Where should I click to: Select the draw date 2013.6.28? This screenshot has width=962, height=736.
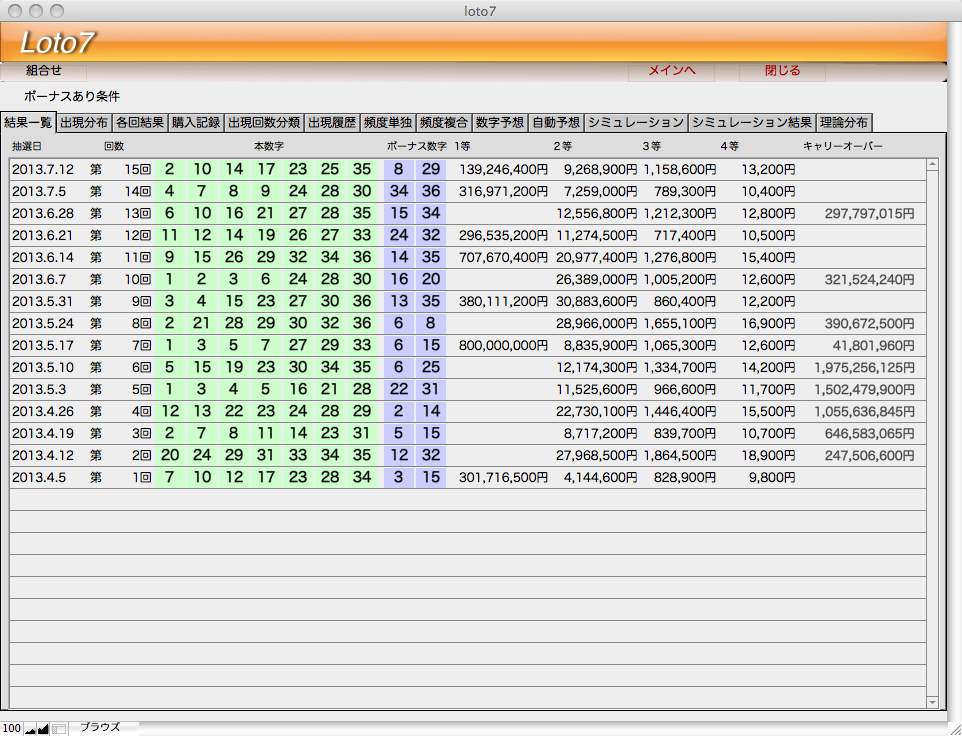[x=43, y=213]
